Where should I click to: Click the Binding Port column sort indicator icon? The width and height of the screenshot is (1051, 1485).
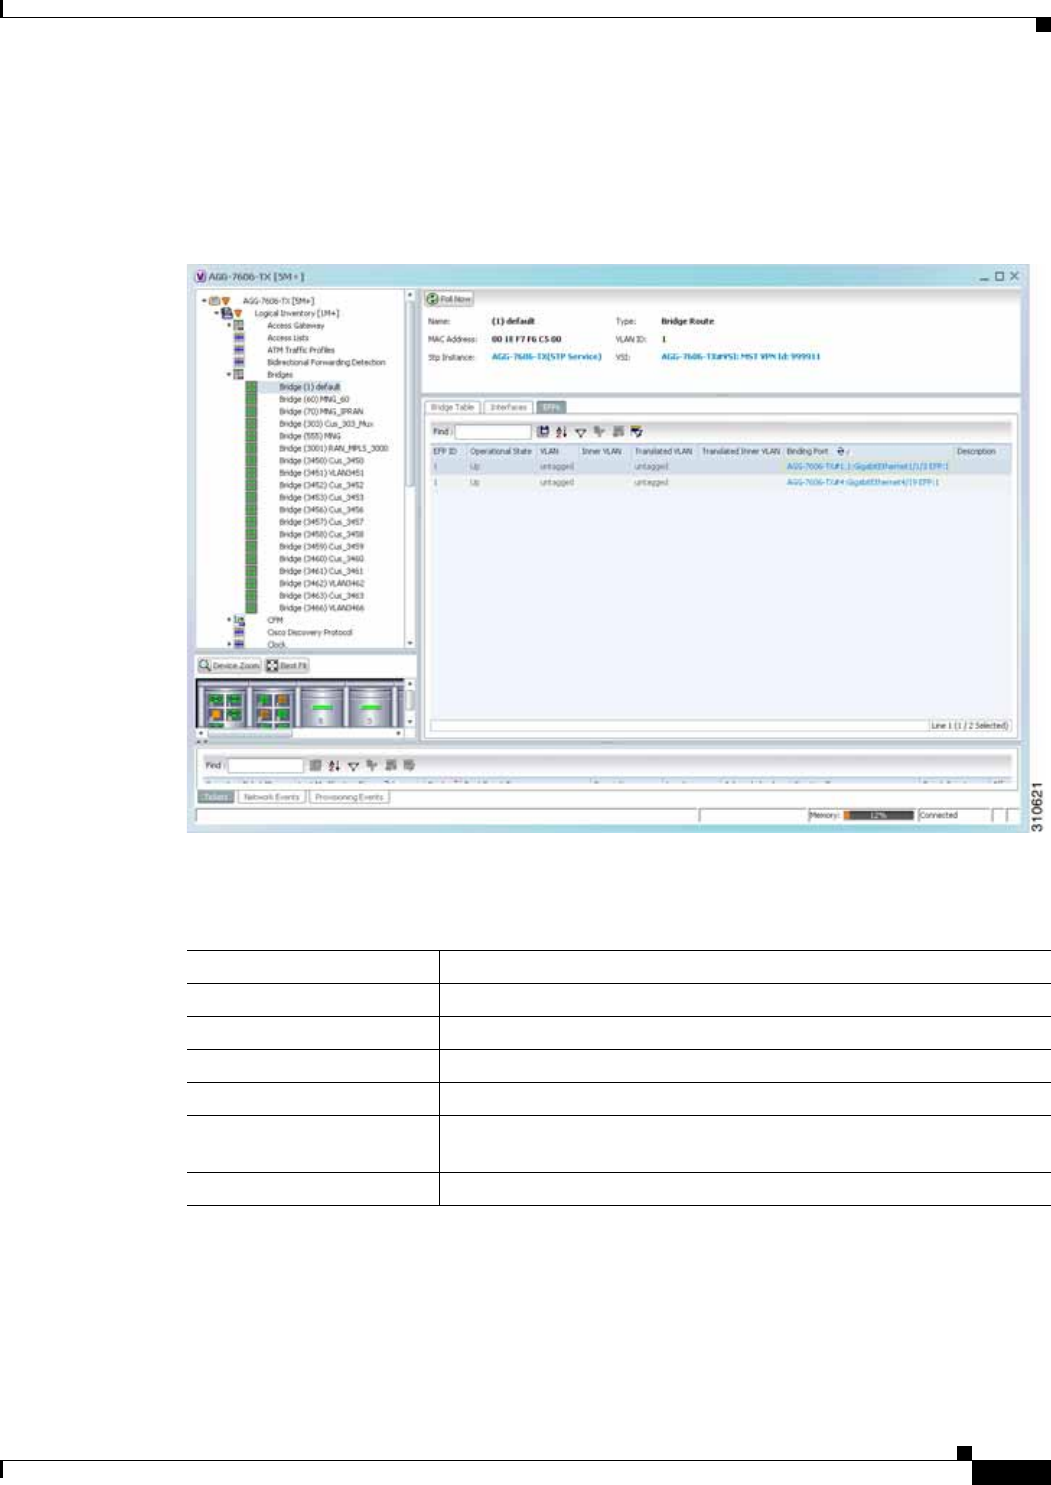coord(841,452)
